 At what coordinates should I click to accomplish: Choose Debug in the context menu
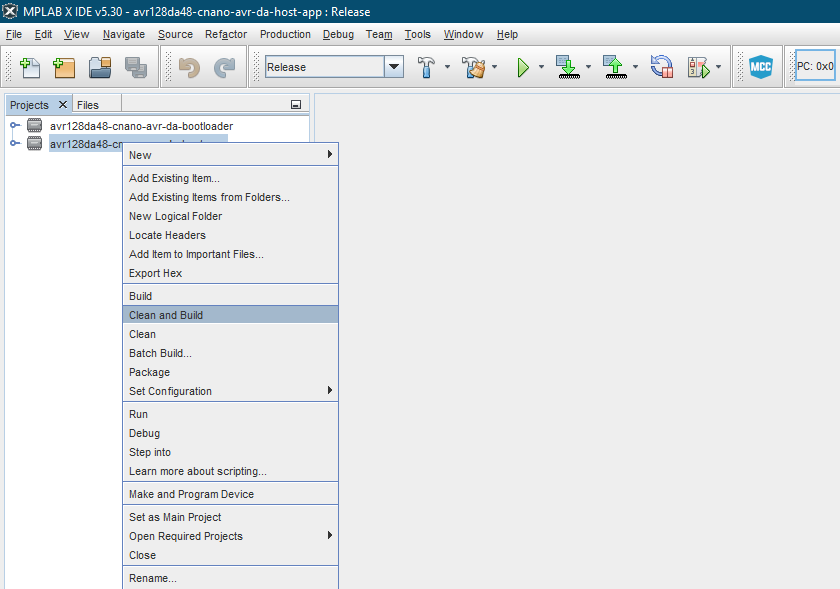point(231,433)
